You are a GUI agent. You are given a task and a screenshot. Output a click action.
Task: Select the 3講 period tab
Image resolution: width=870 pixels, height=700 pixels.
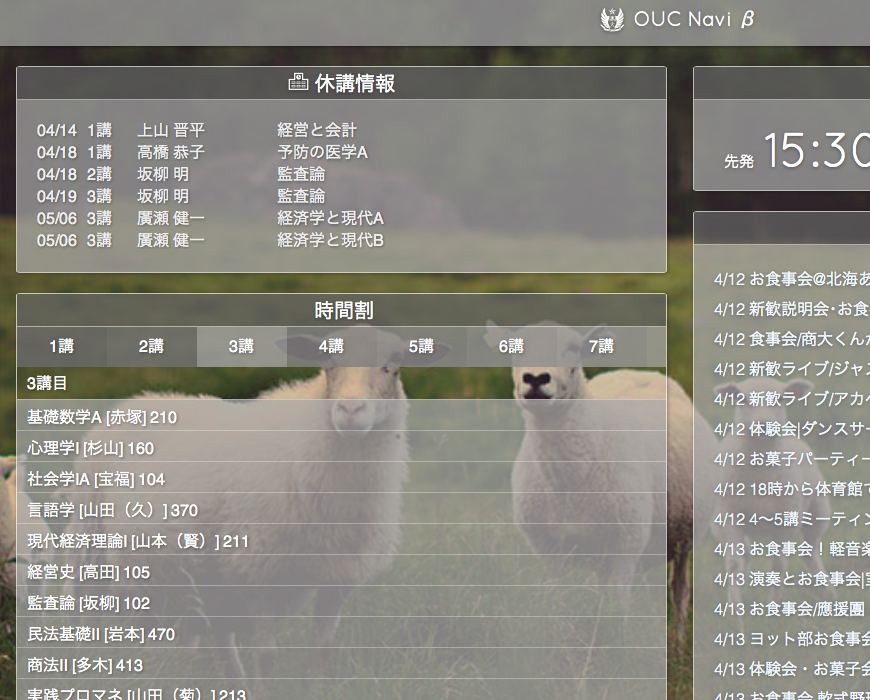[241, 346]
